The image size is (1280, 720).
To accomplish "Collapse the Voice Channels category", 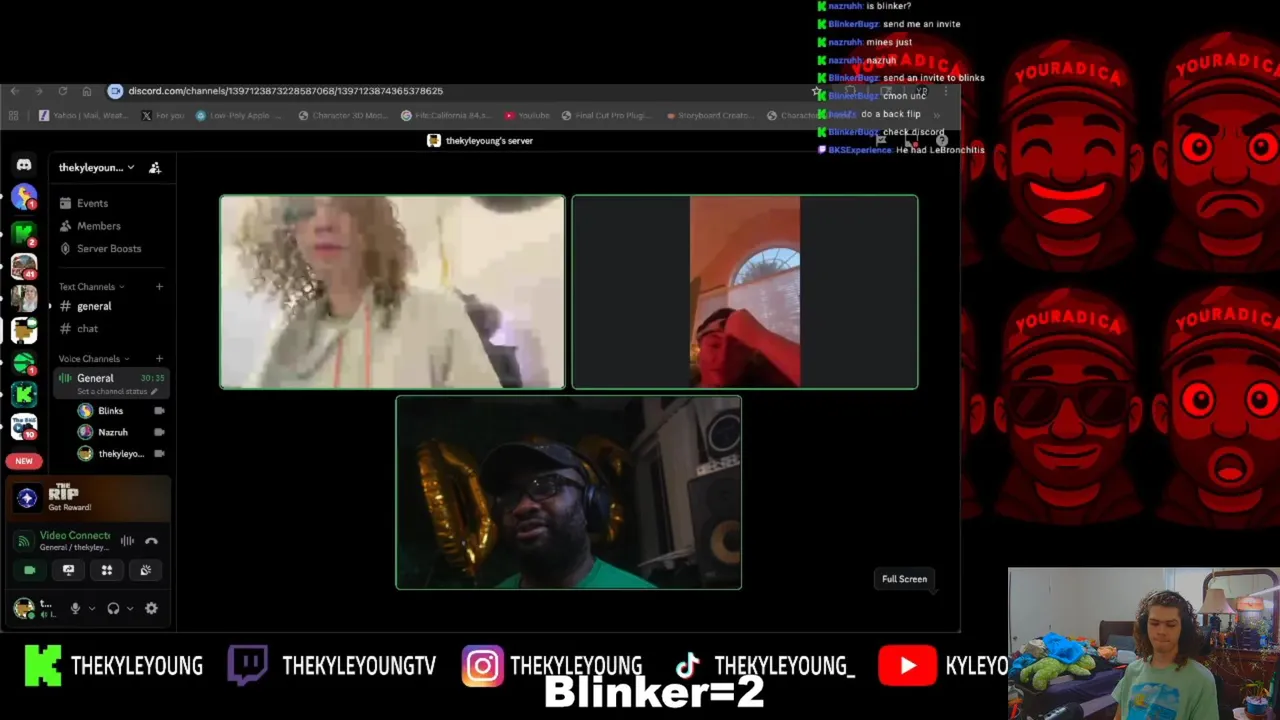I will coord(94,359).
